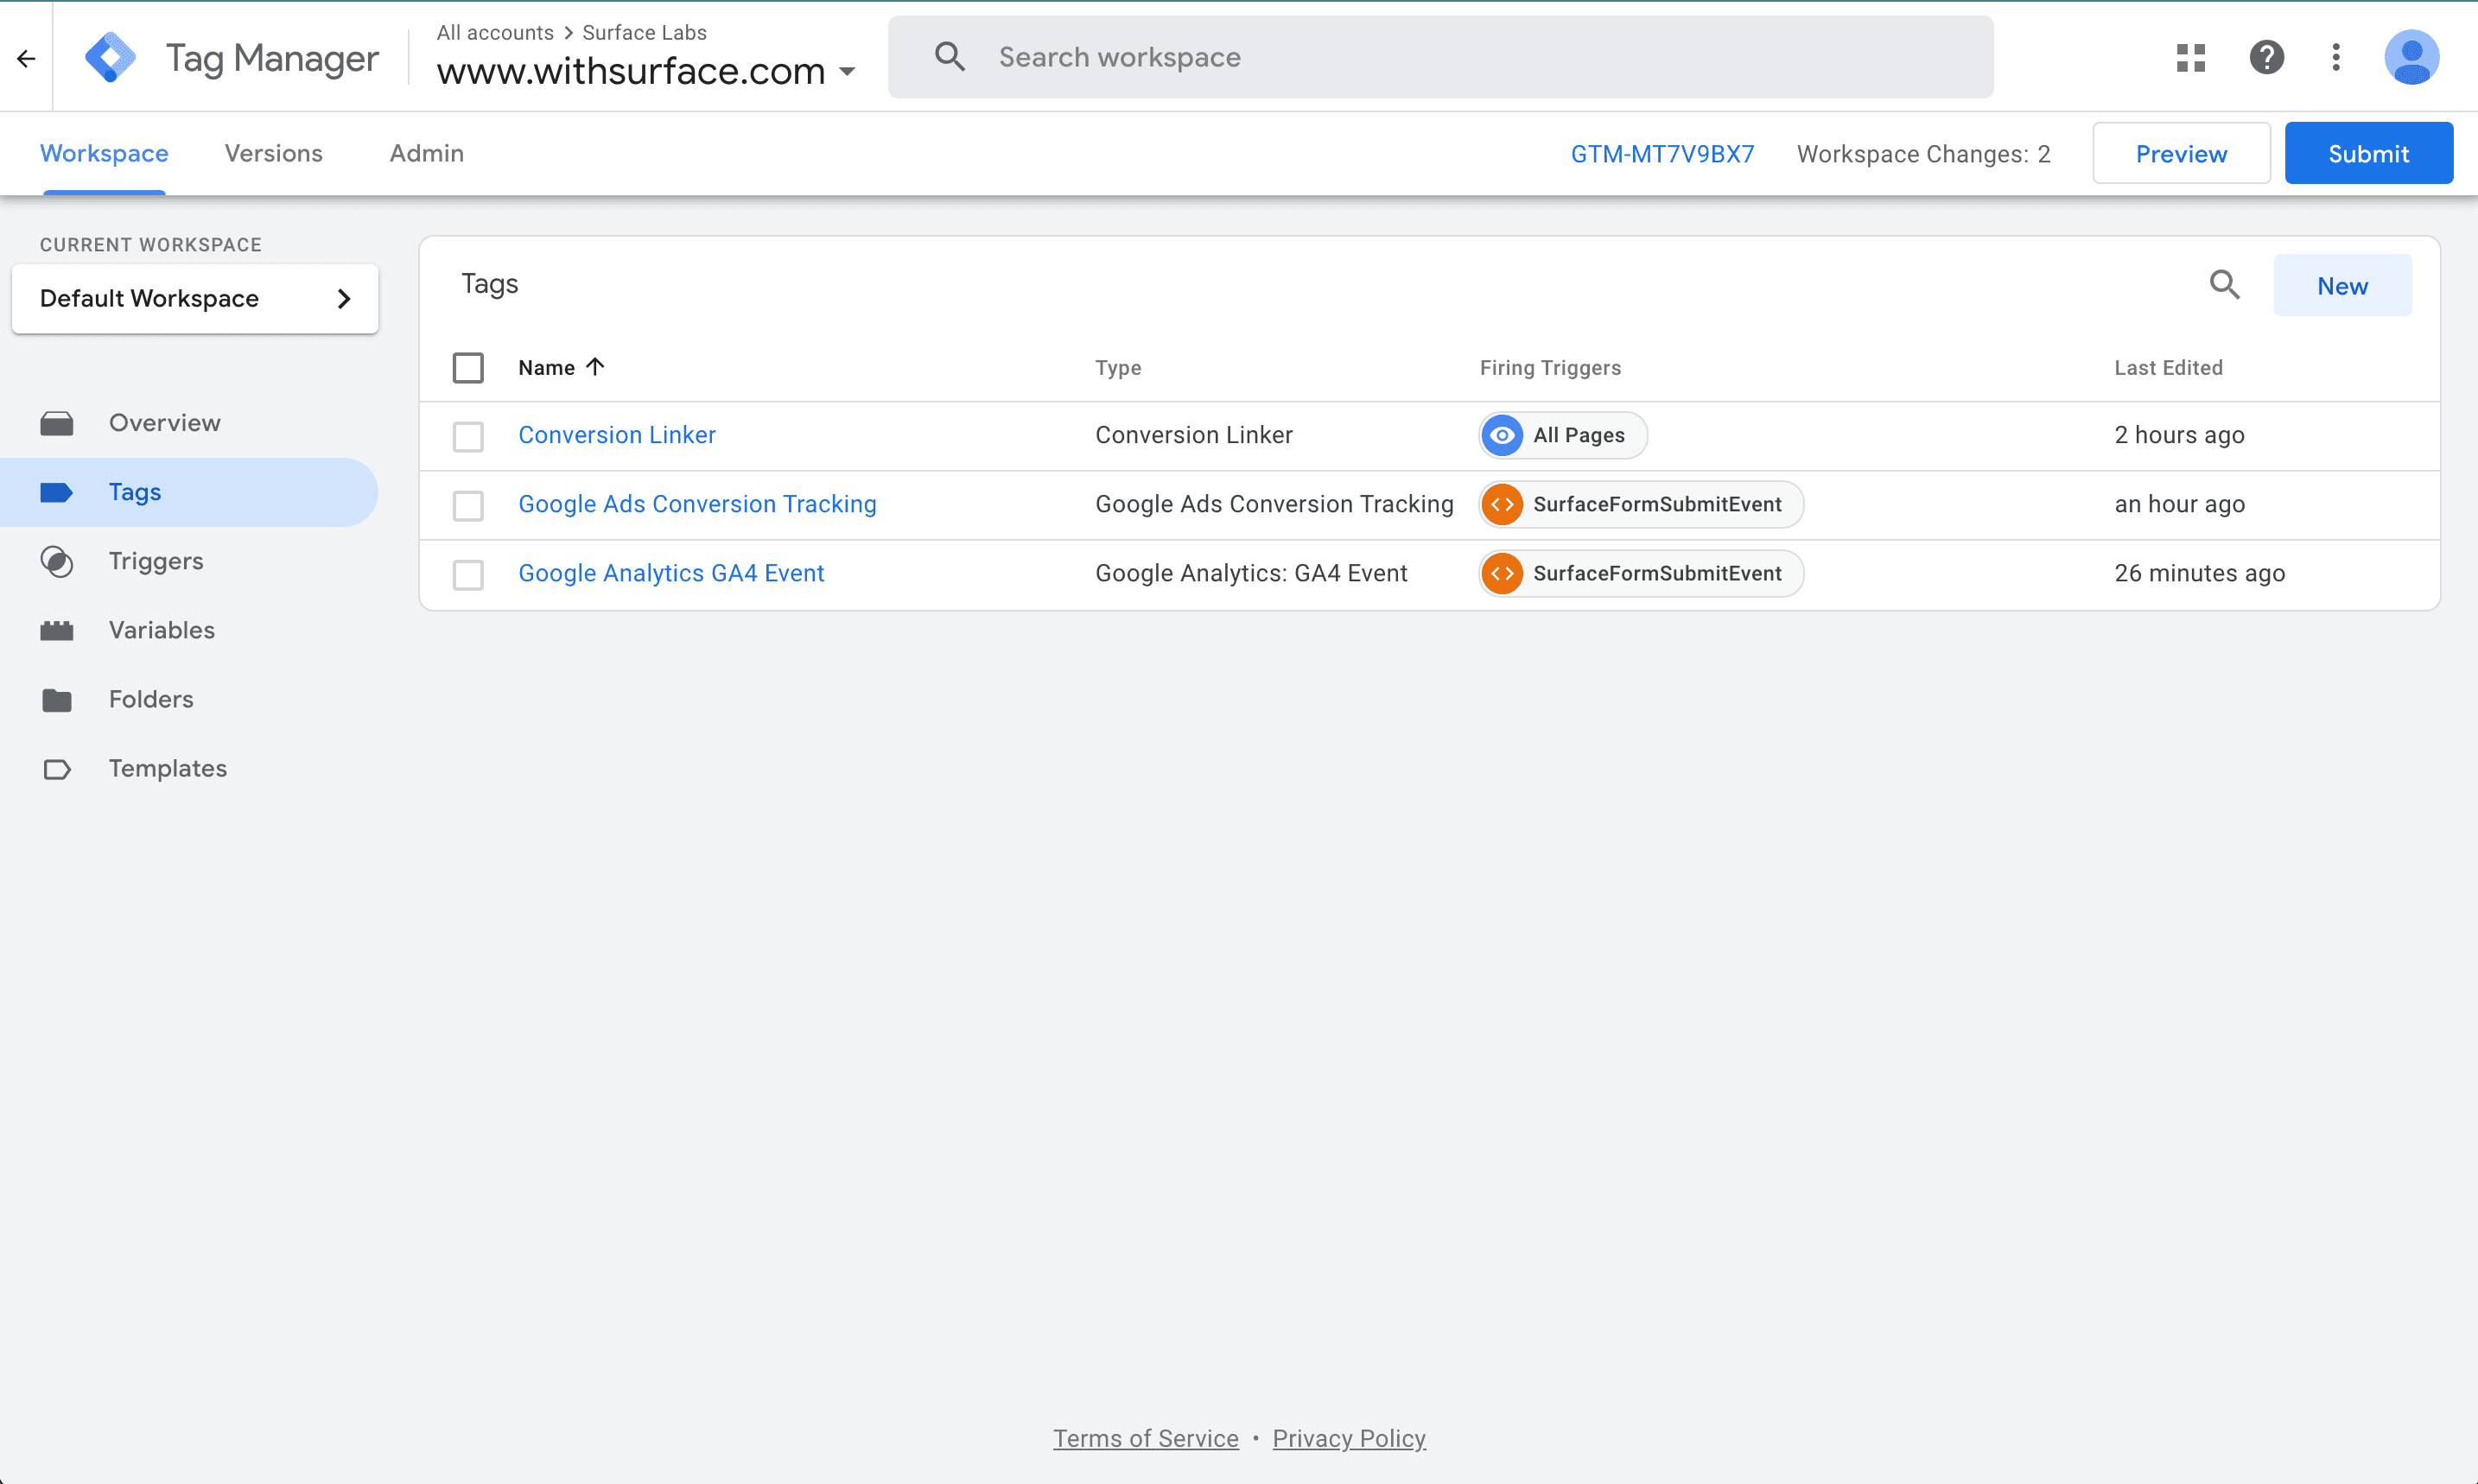The image size is (2478, 1484).
Task: Click Google Ads row's trigger code icon
Action: coord(1501,504)
